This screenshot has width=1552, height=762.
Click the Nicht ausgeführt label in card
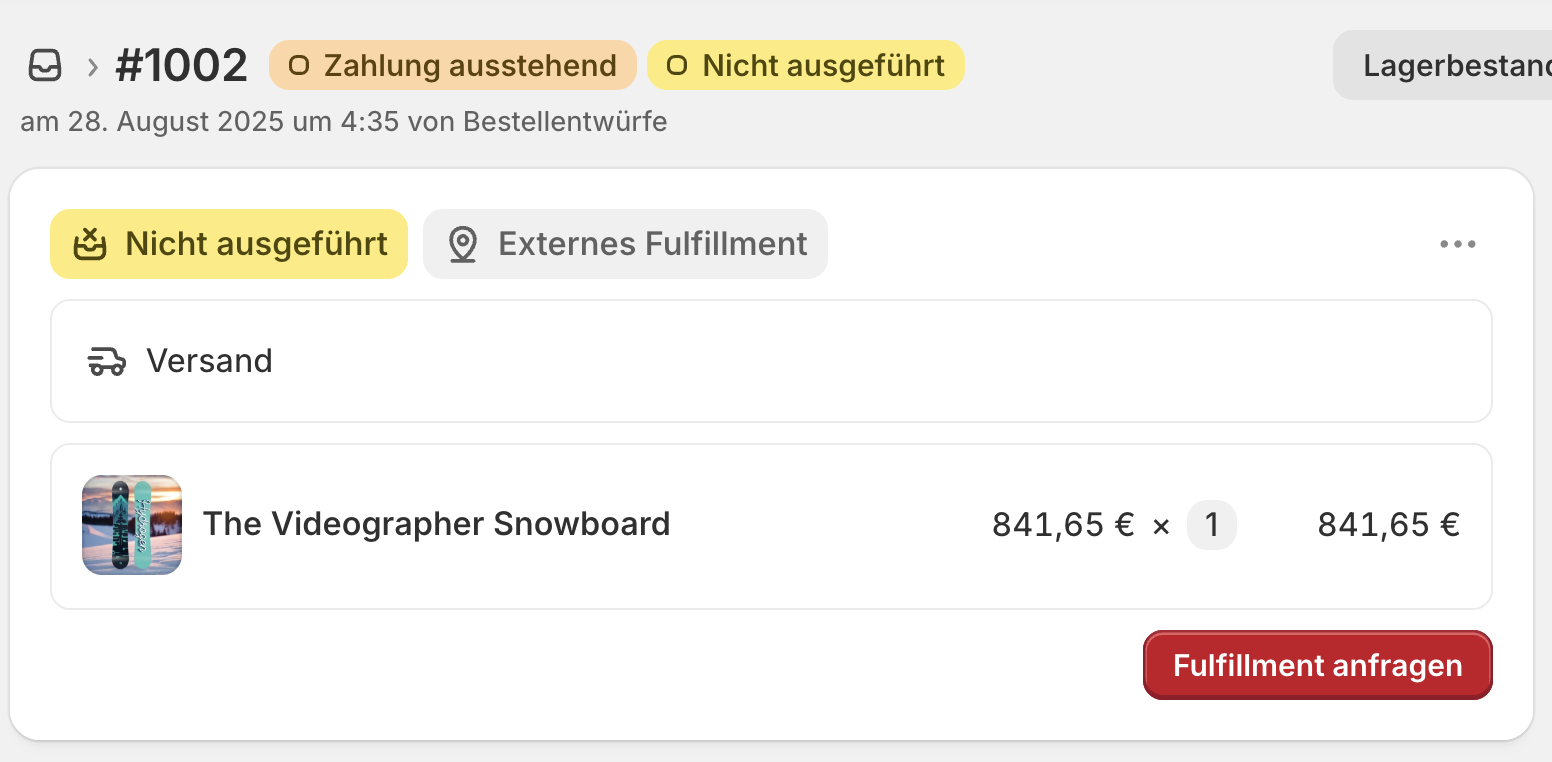(x=256, y=244)
